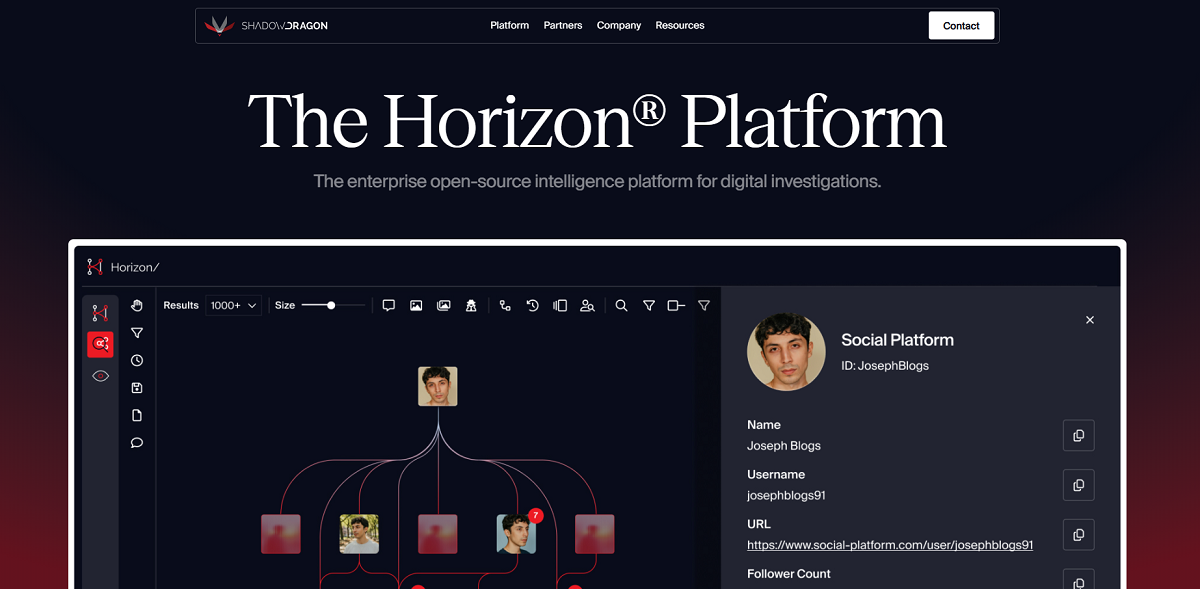Image resolution: width=1200 pixels, height=589 pixels.
Task: Toggle the eye visibility icon in sidebar
Action: tap(100, 376)
